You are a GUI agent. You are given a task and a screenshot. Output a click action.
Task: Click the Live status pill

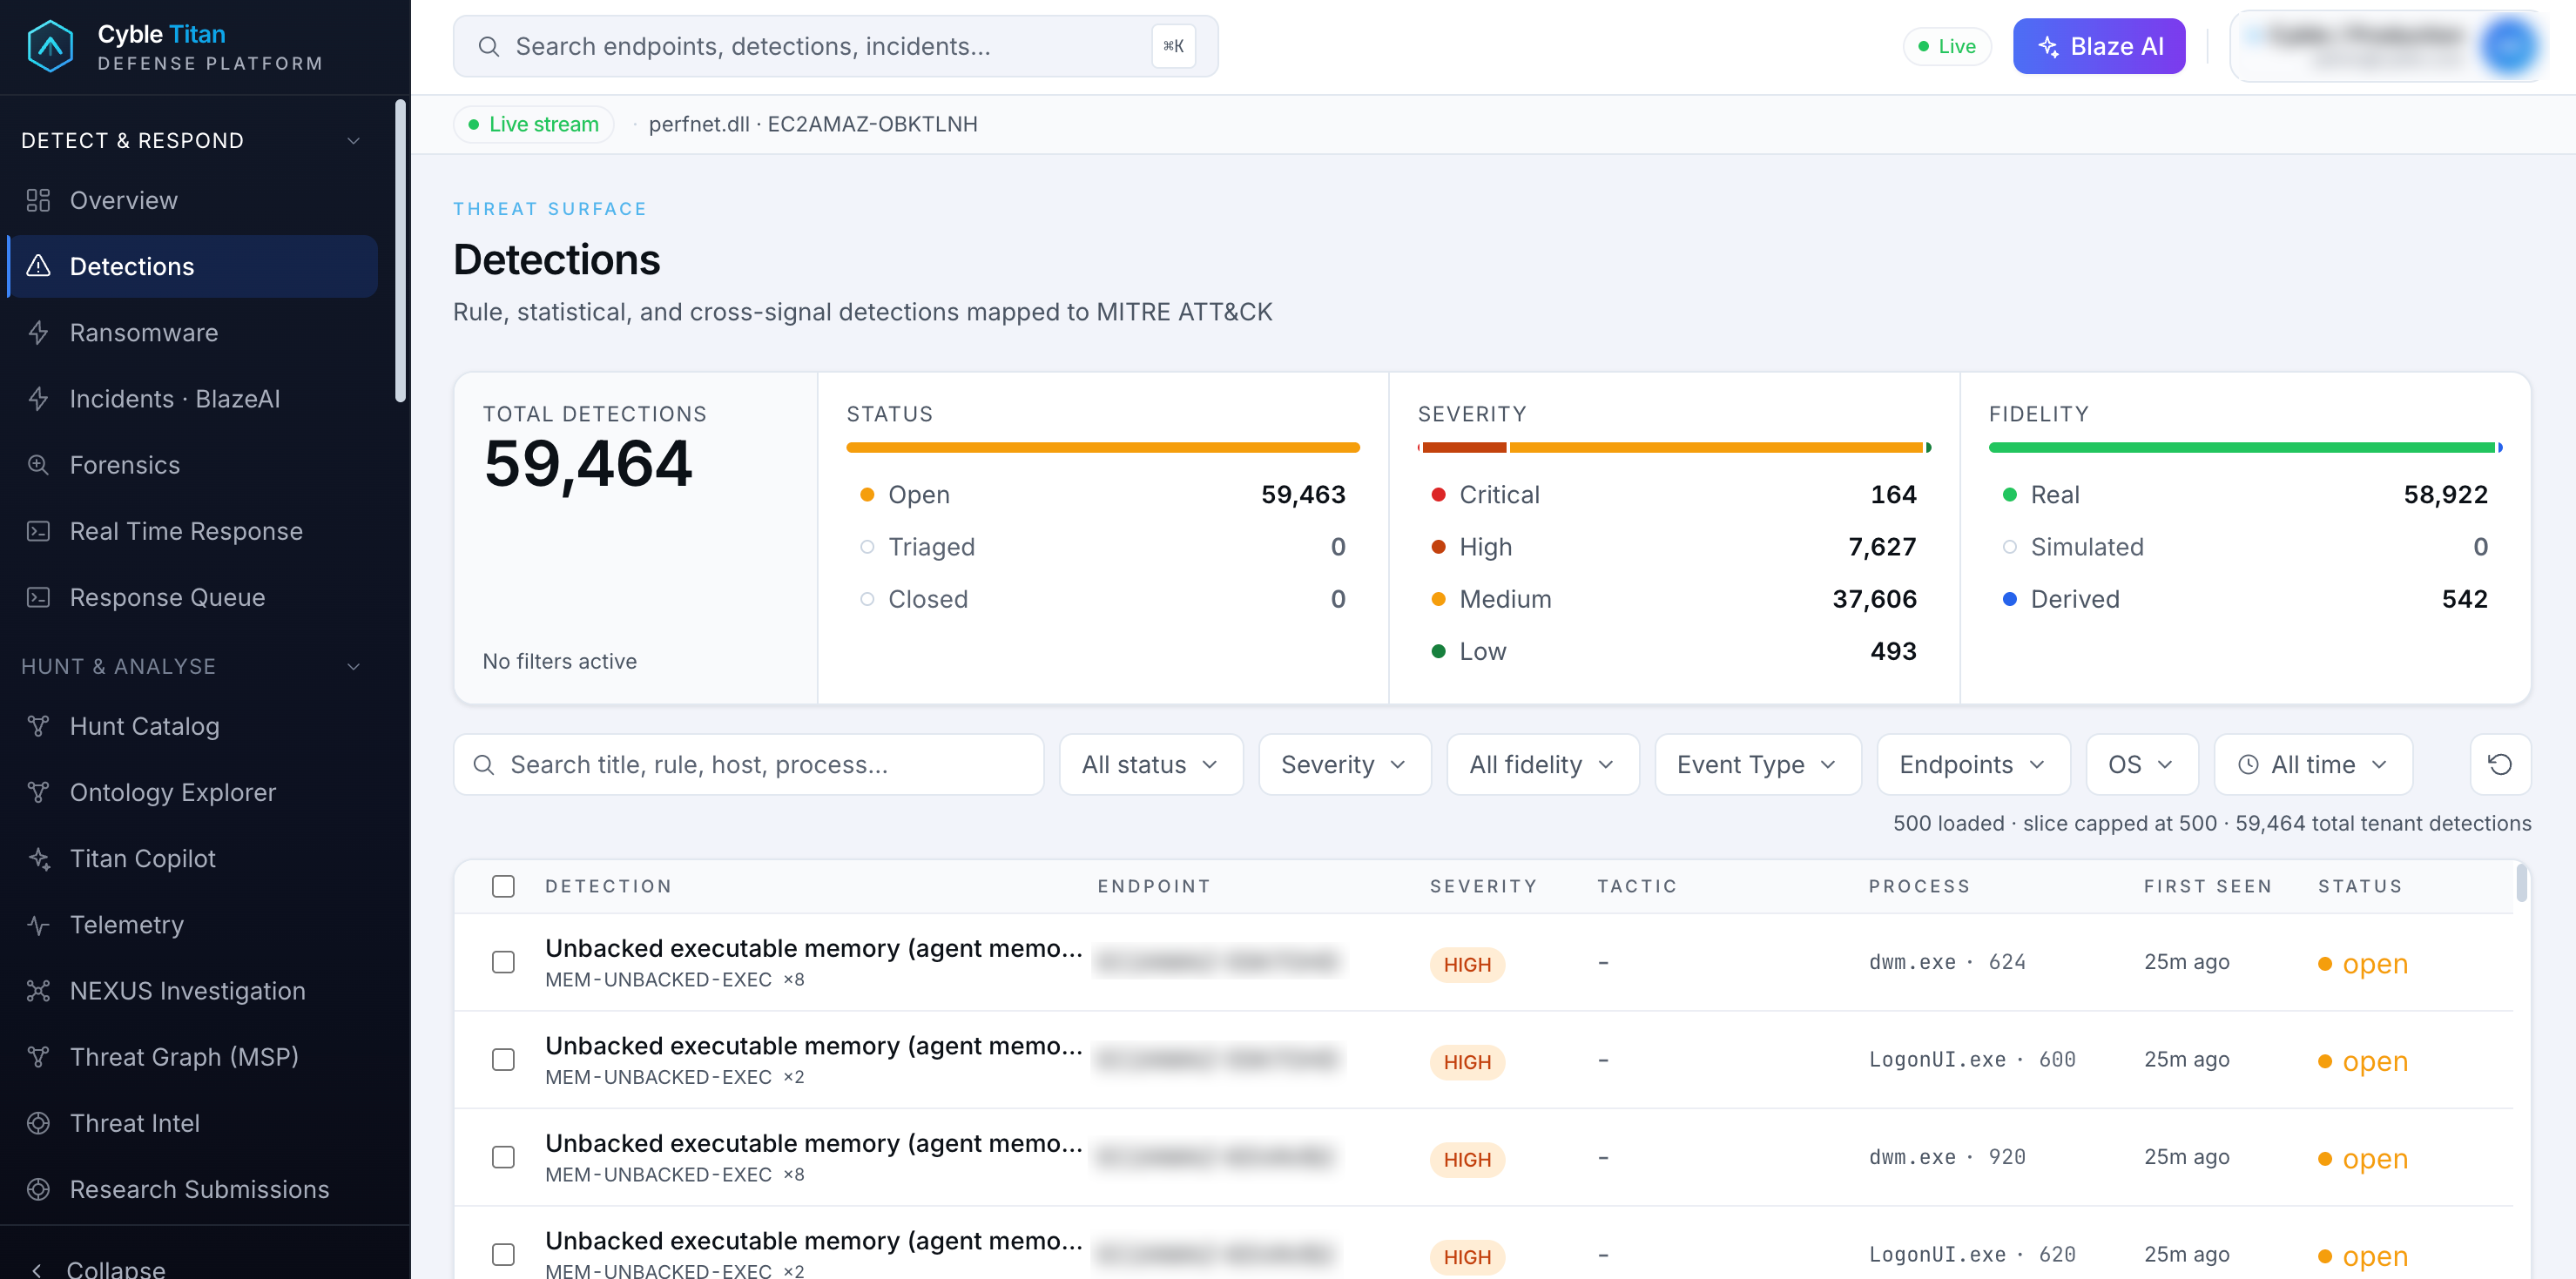[1946, 46]
